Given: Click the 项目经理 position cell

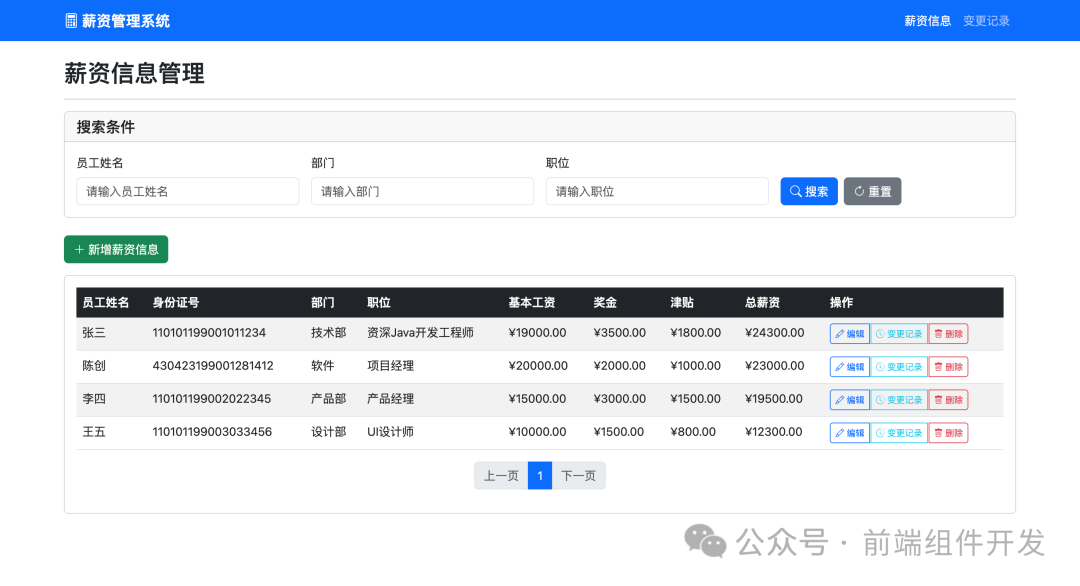Looking at the screenshot, I should pyautogui.click(x=391, y=366).
